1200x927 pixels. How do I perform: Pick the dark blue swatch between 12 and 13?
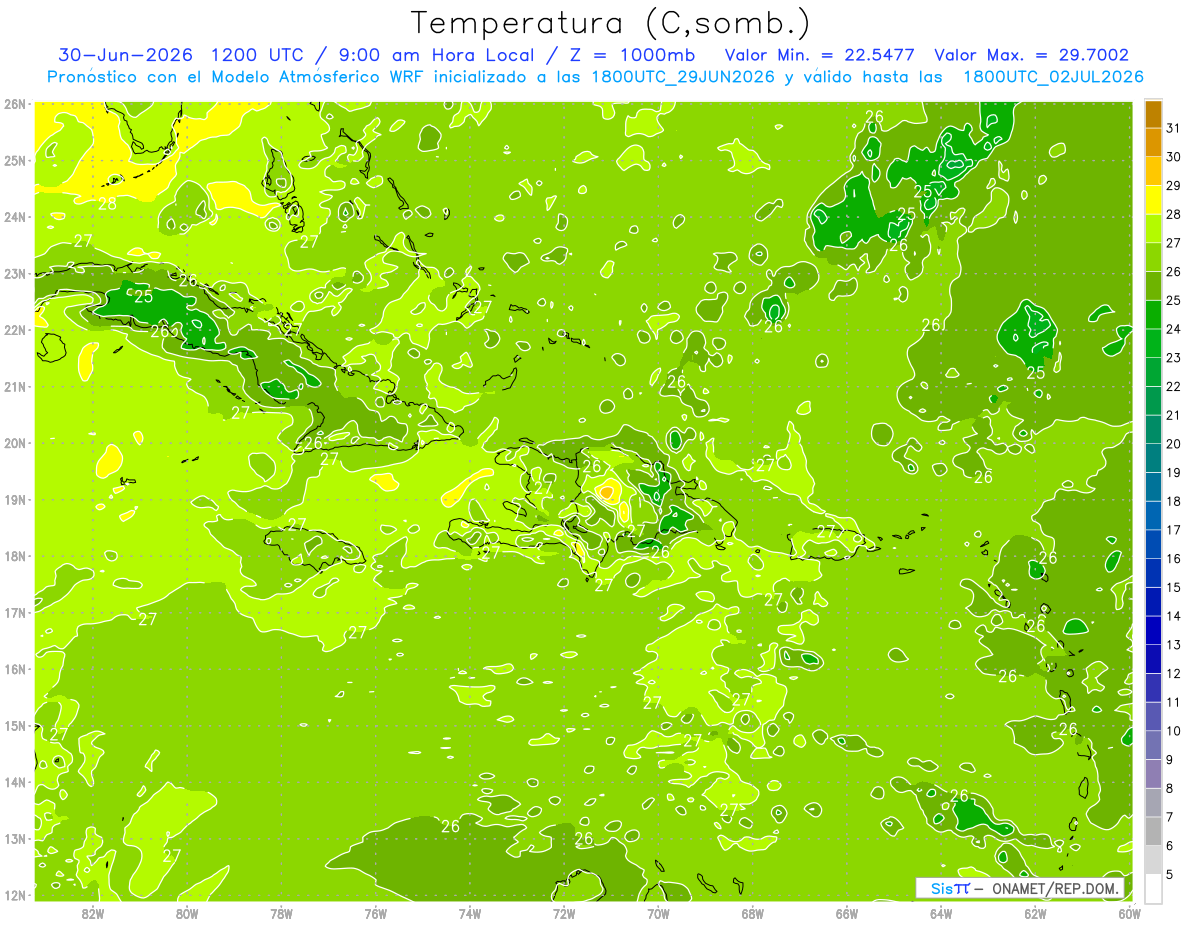(x=1153, y=659)
